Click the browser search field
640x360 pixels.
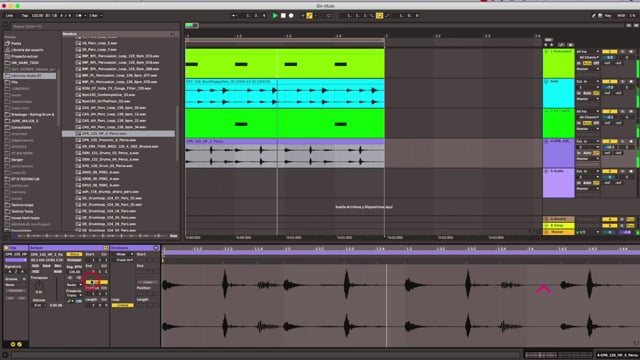point(94,27)
